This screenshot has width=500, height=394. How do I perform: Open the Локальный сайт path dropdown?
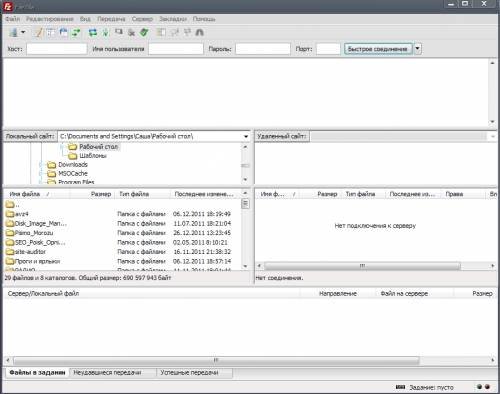pyautogui.click(x=246, y=136)
